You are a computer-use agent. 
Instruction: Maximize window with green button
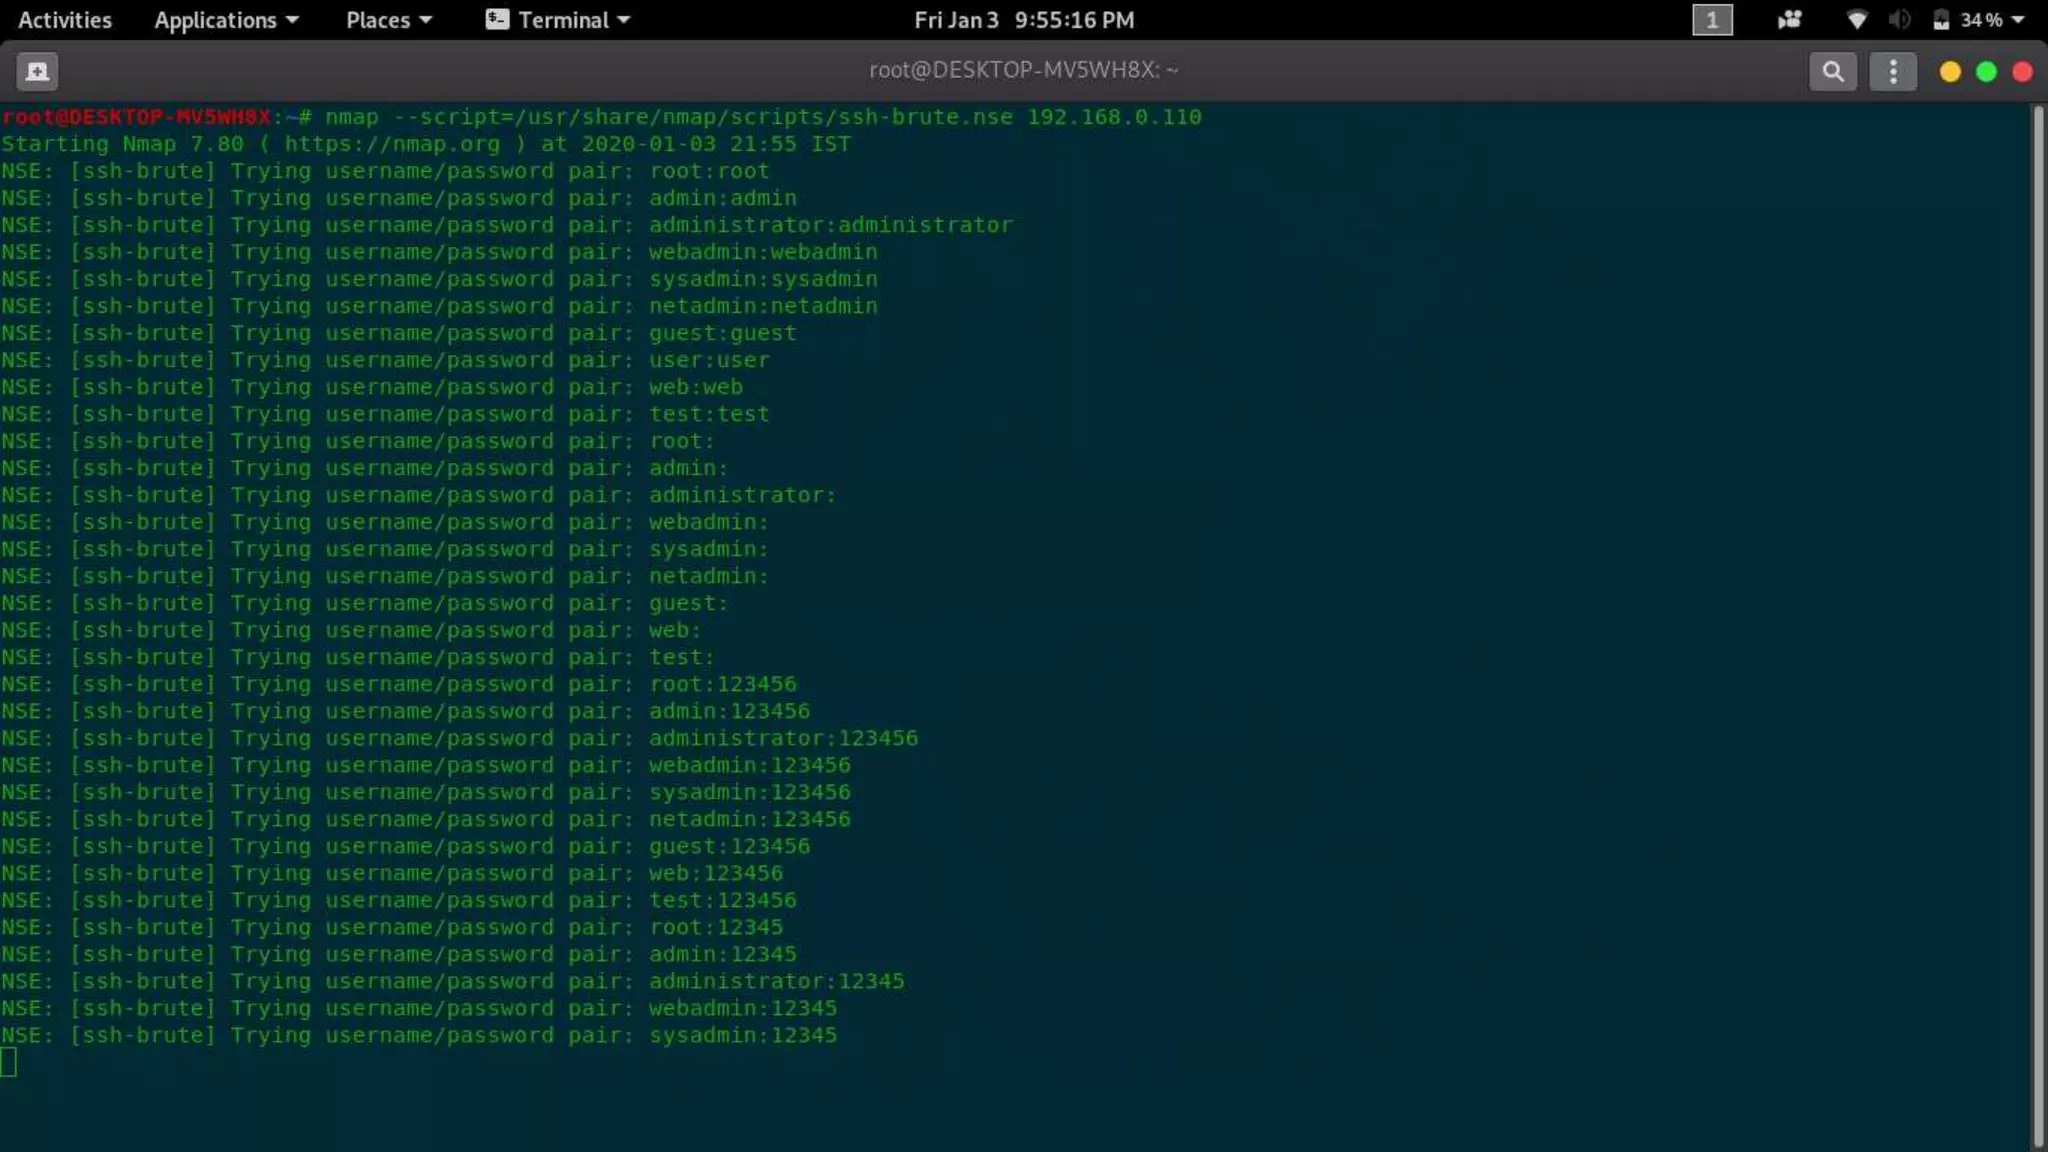[x=1986, y=71]
